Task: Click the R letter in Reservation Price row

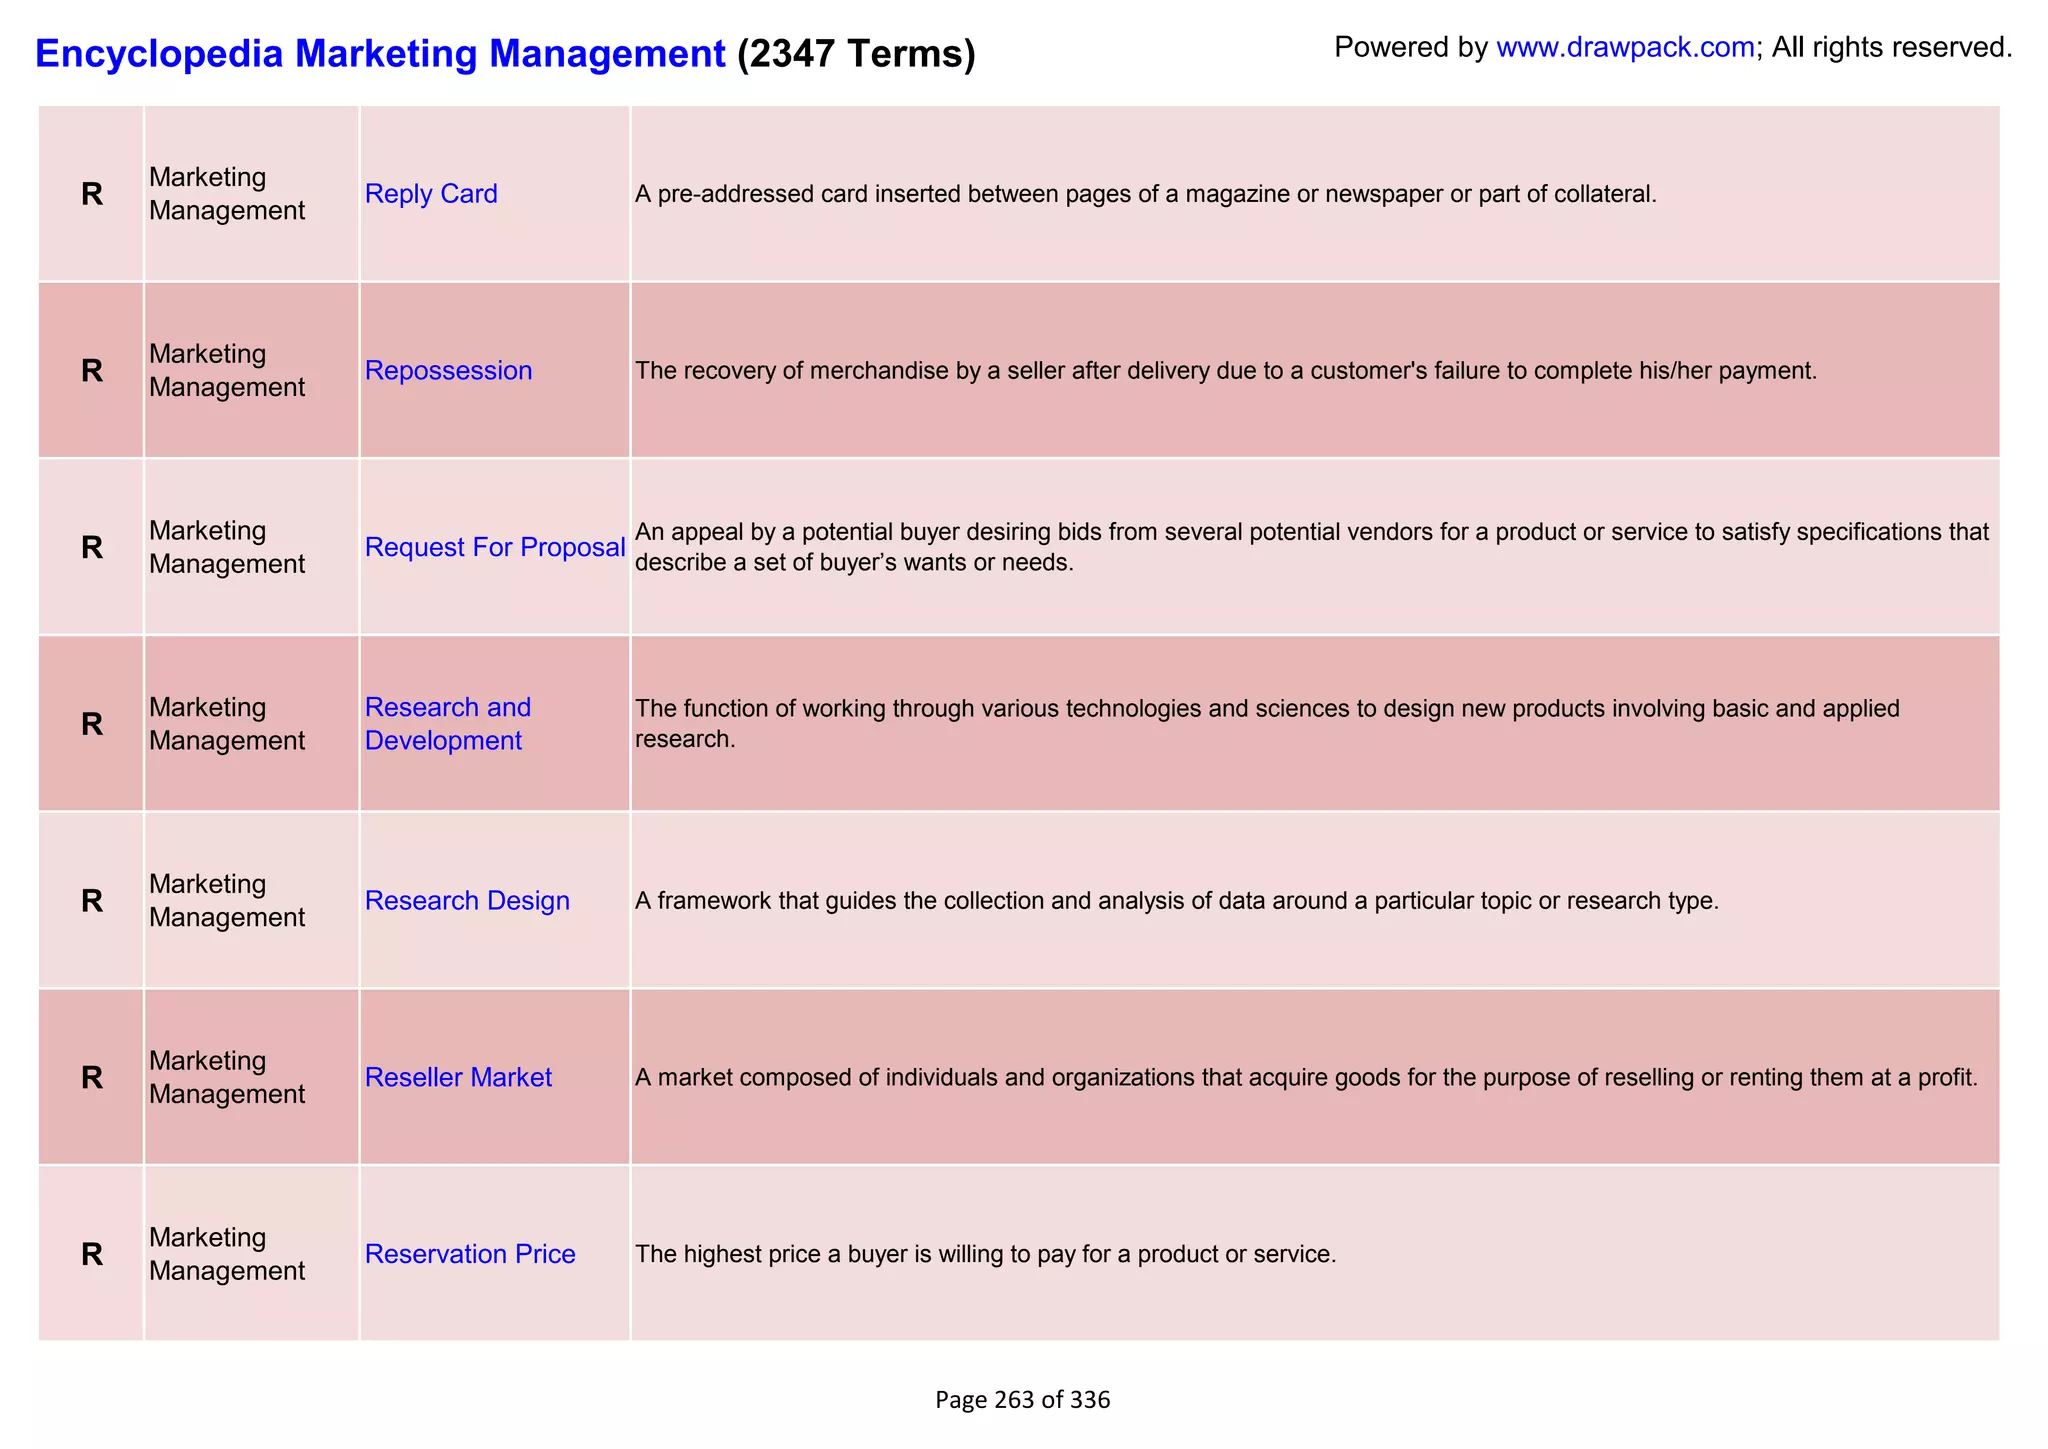Action: tap(92, 1254)
